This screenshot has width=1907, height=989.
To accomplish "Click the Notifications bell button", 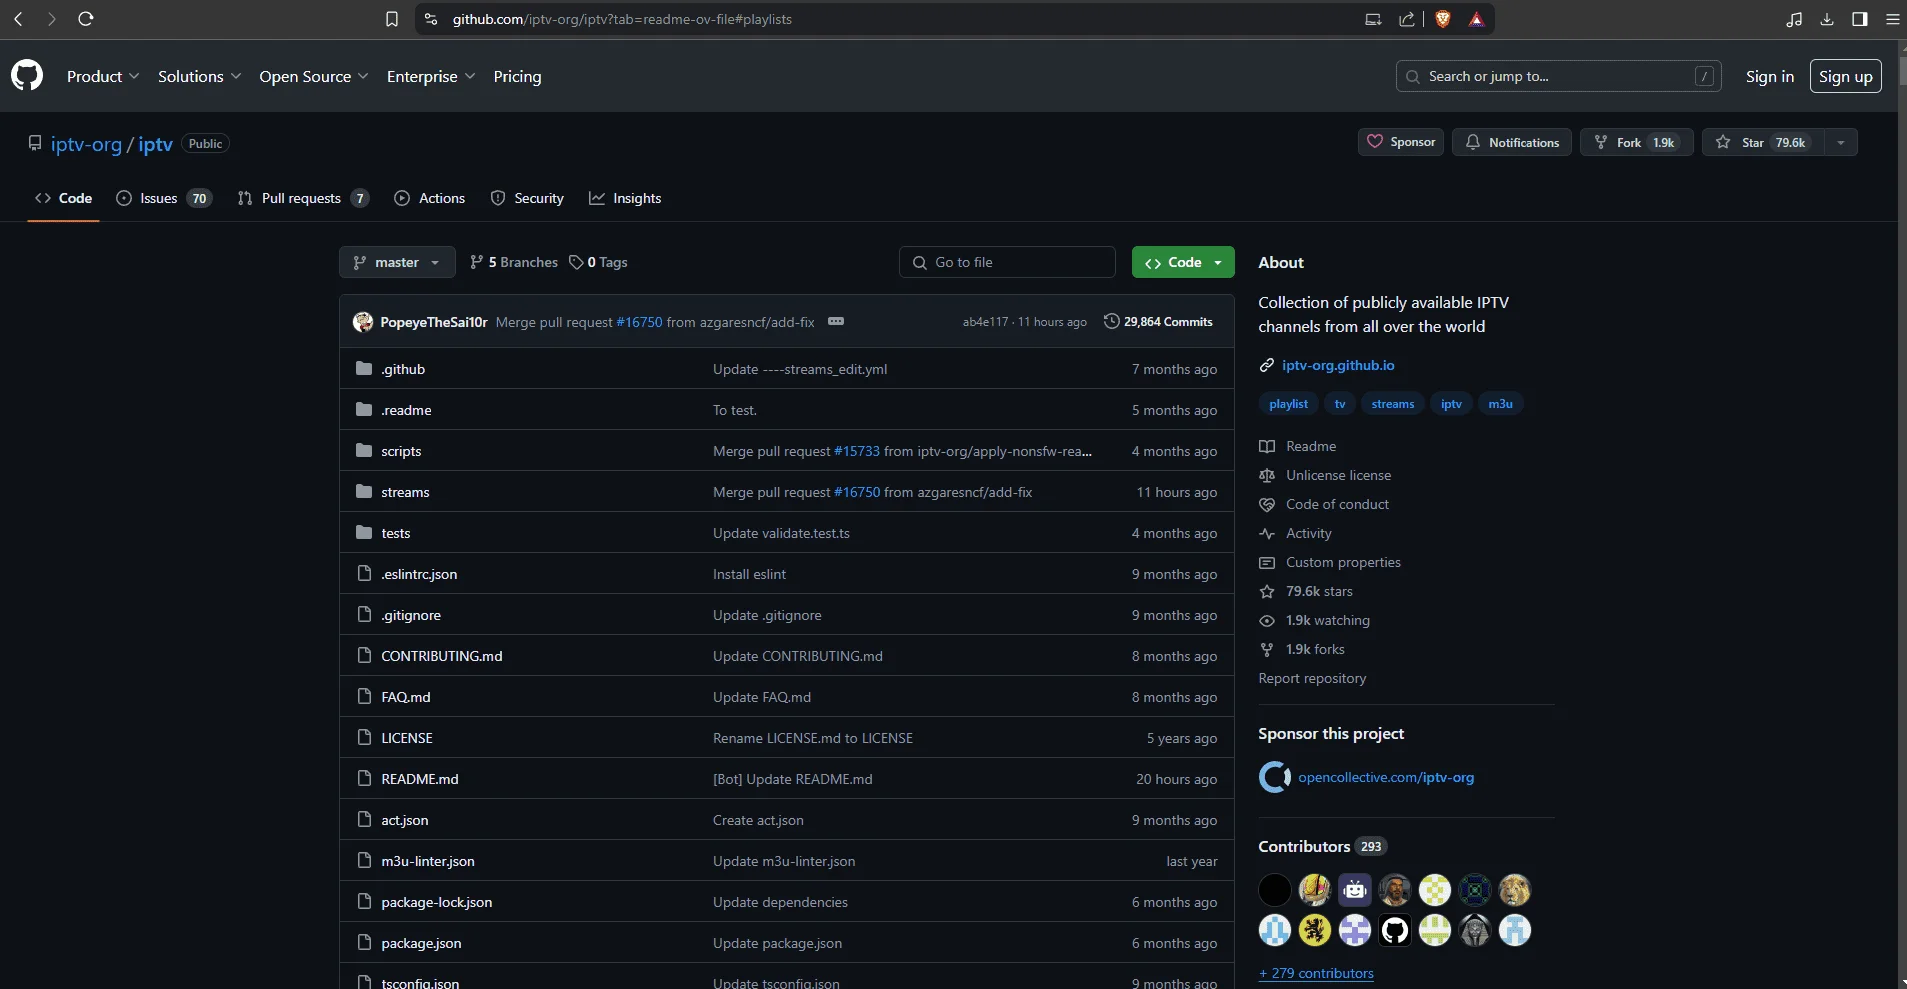I will click(x=1512, y=142).
